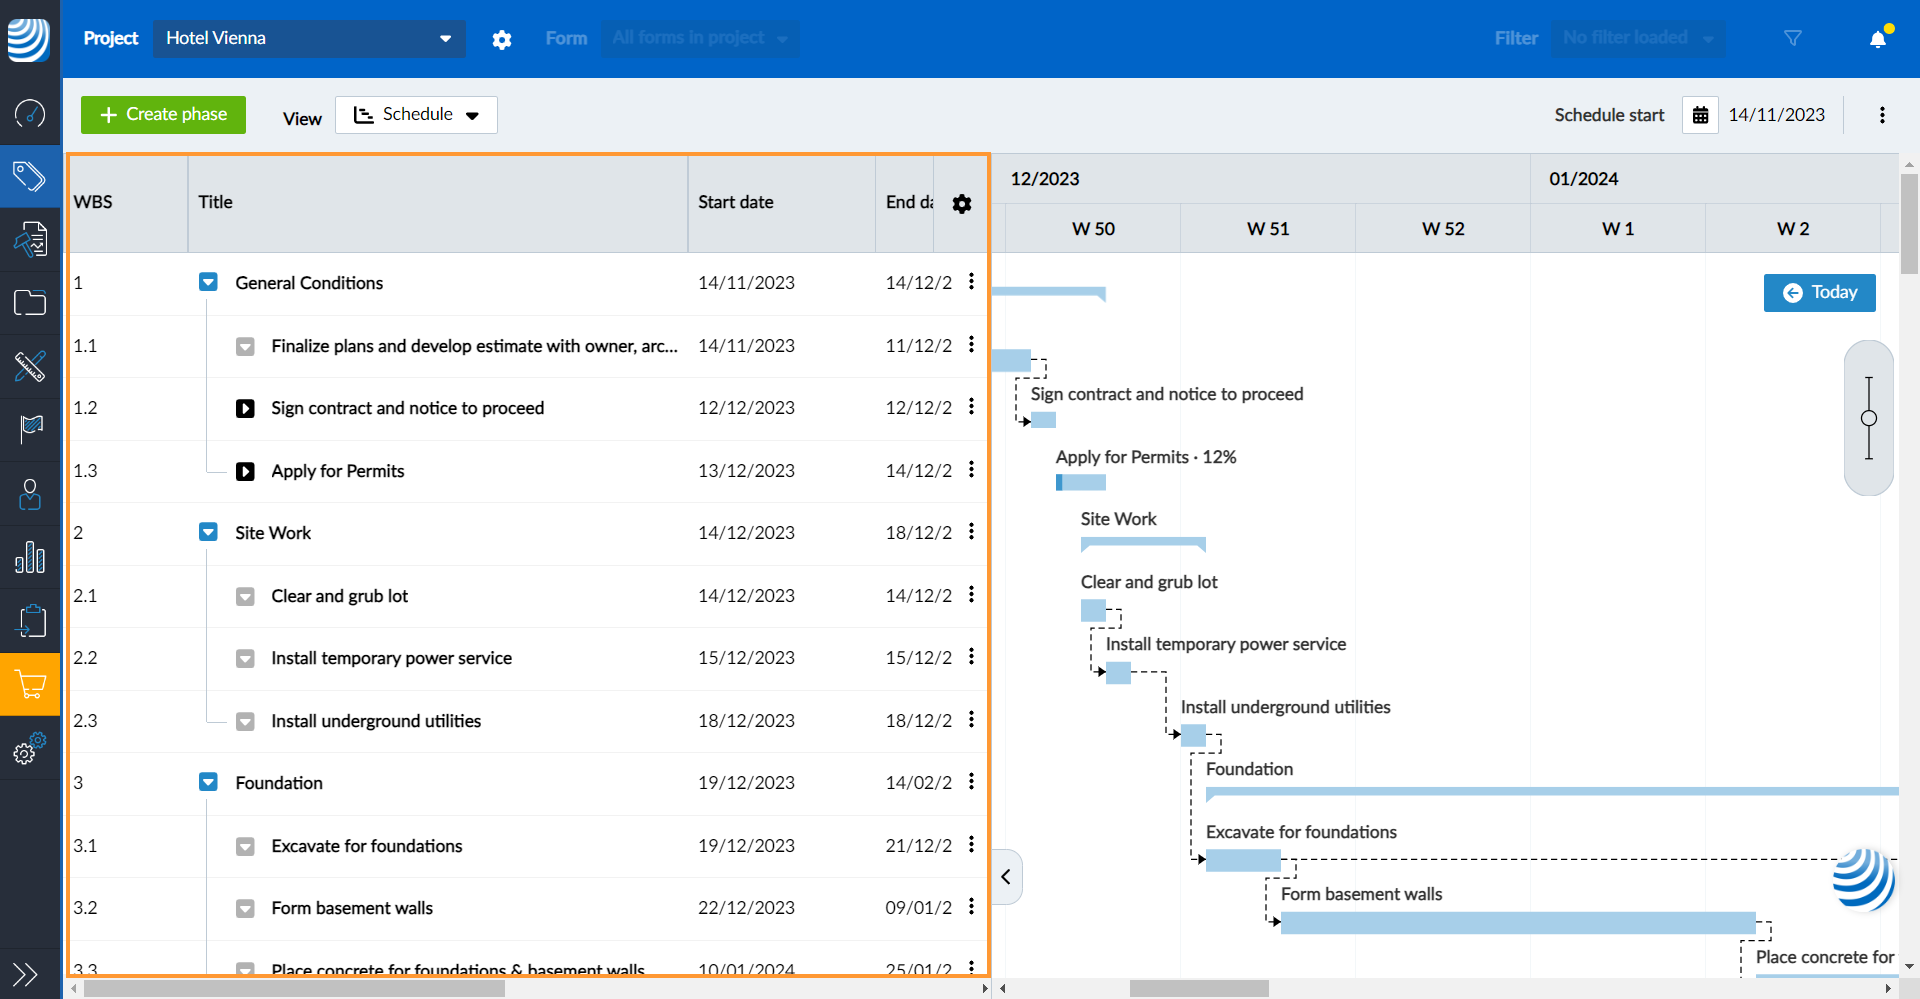Click the Gantt zoom slider handle

pyautogui.click(x=1869, y=418)
